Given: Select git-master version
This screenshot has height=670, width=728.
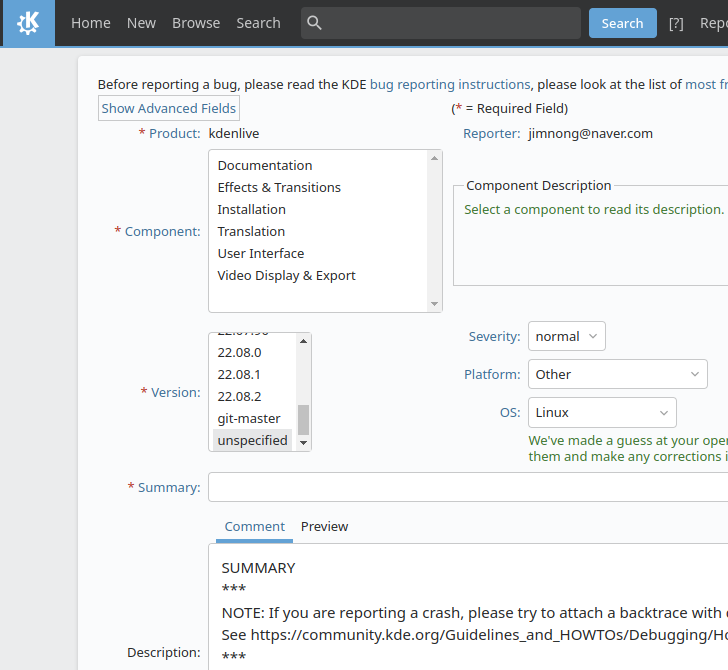Looking at the screenshot, I should click(253, 419).
